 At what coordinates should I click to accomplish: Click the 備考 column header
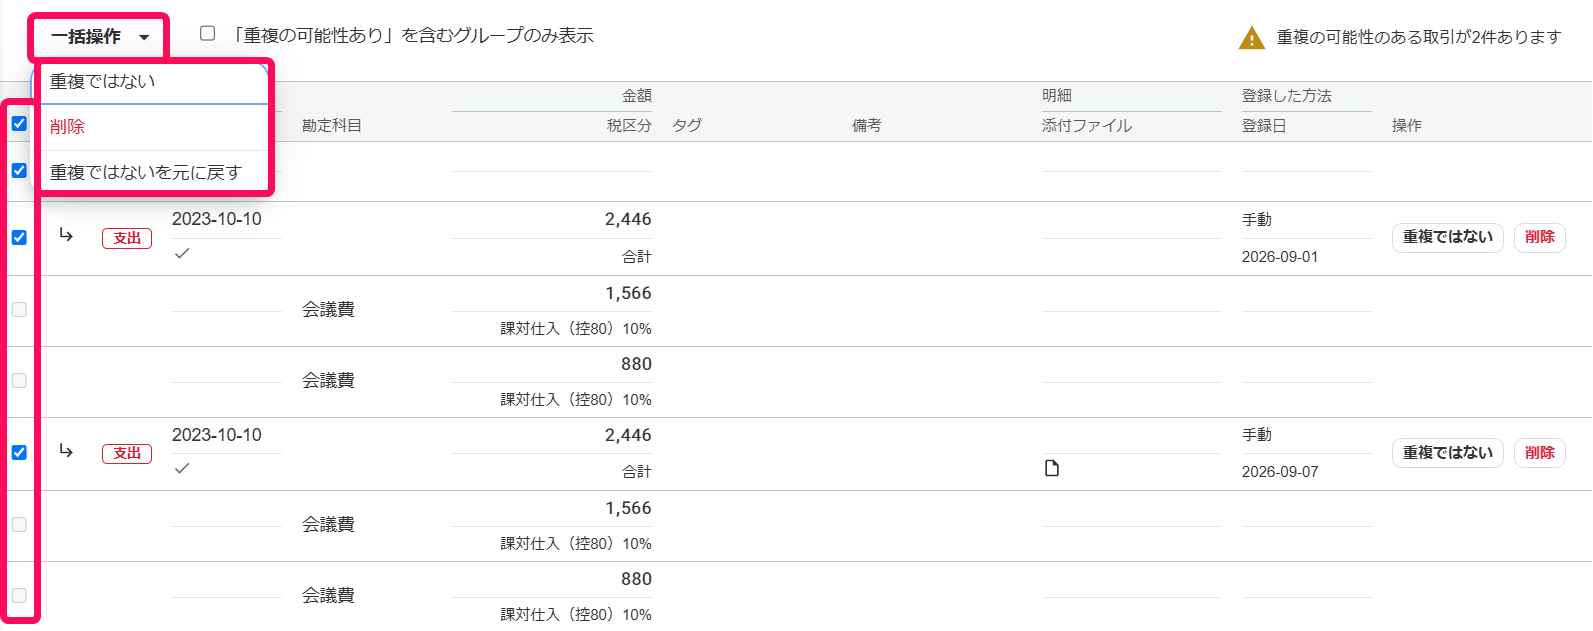point(867,125)
